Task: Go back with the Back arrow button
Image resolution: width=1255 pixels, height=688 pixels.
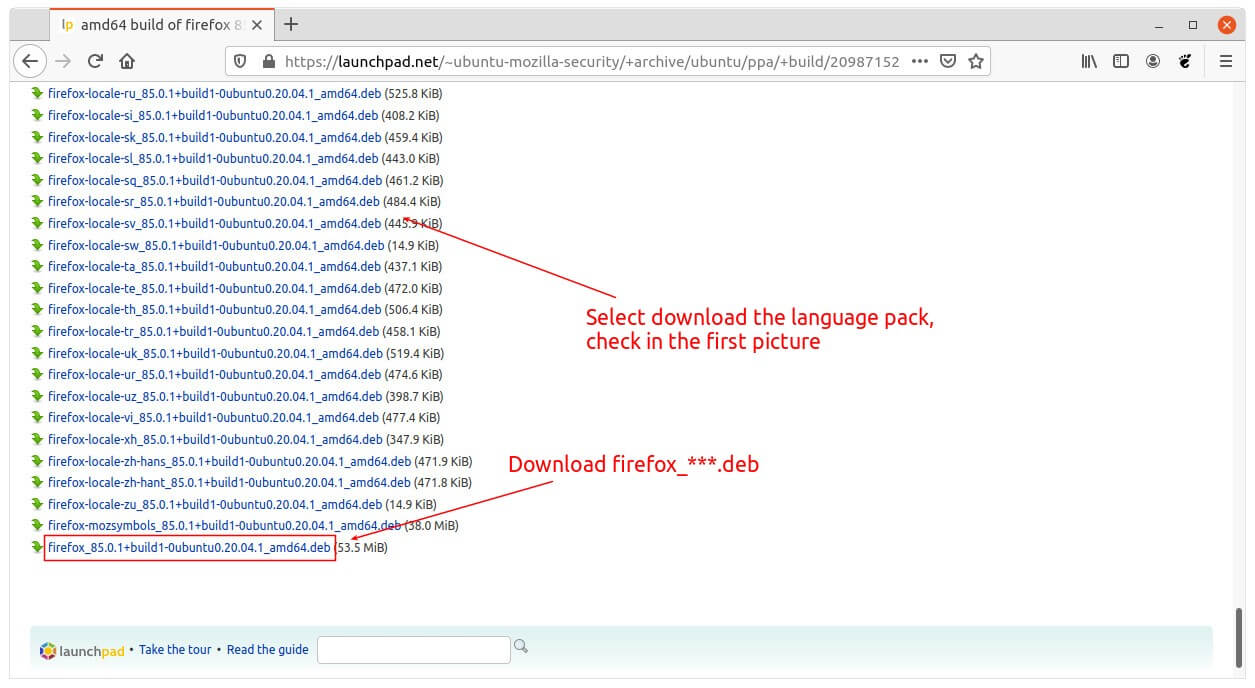Action: coord(30,61)
